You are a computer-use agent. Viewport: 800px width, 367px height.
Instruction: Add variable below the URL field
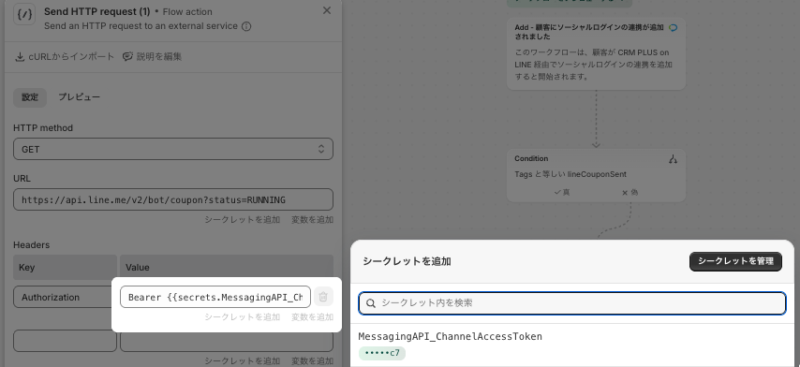312,220
